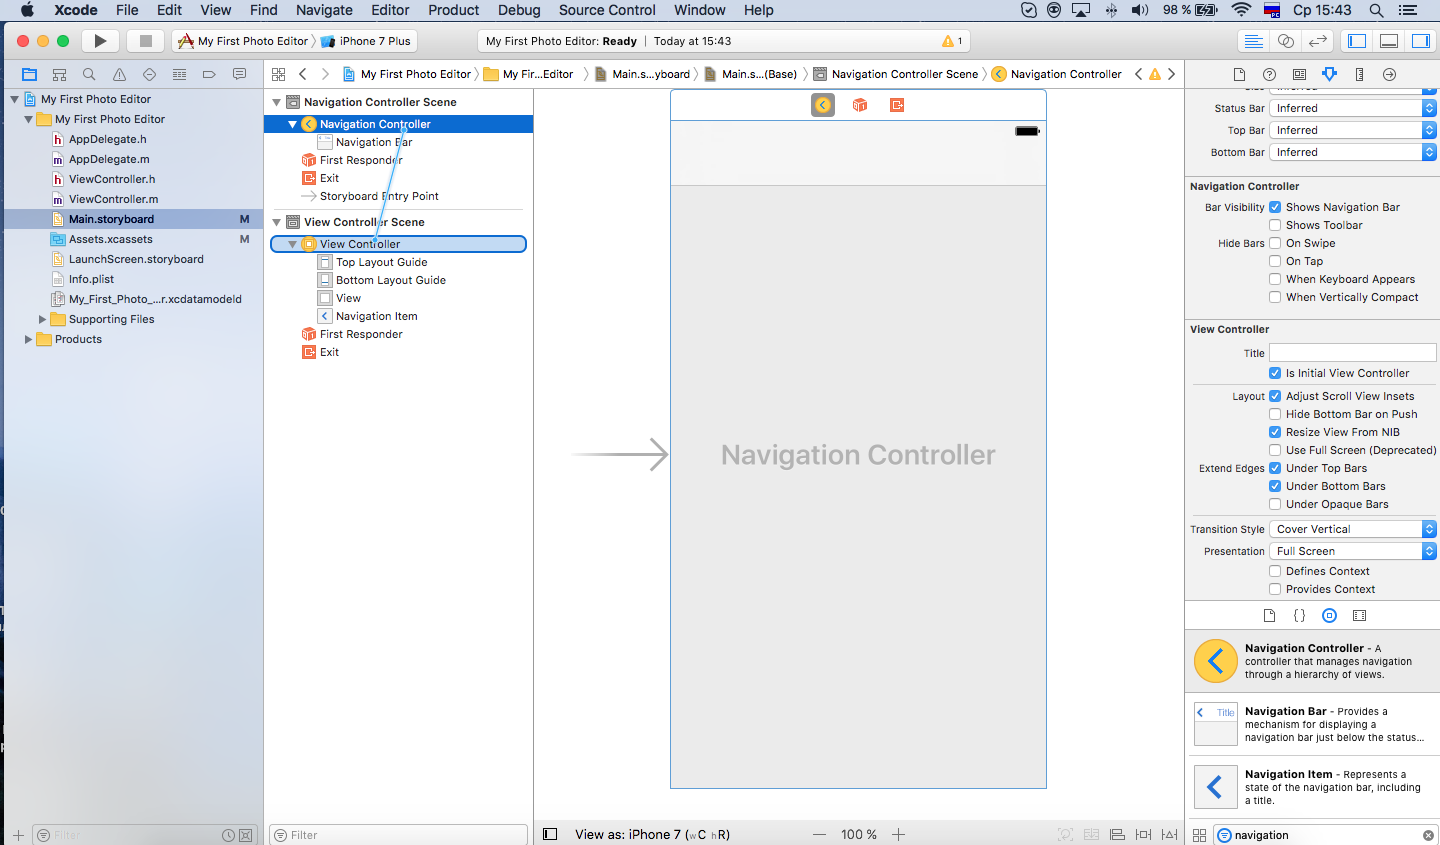
Task: Click the Title input field
Action: coord(1353,352)
